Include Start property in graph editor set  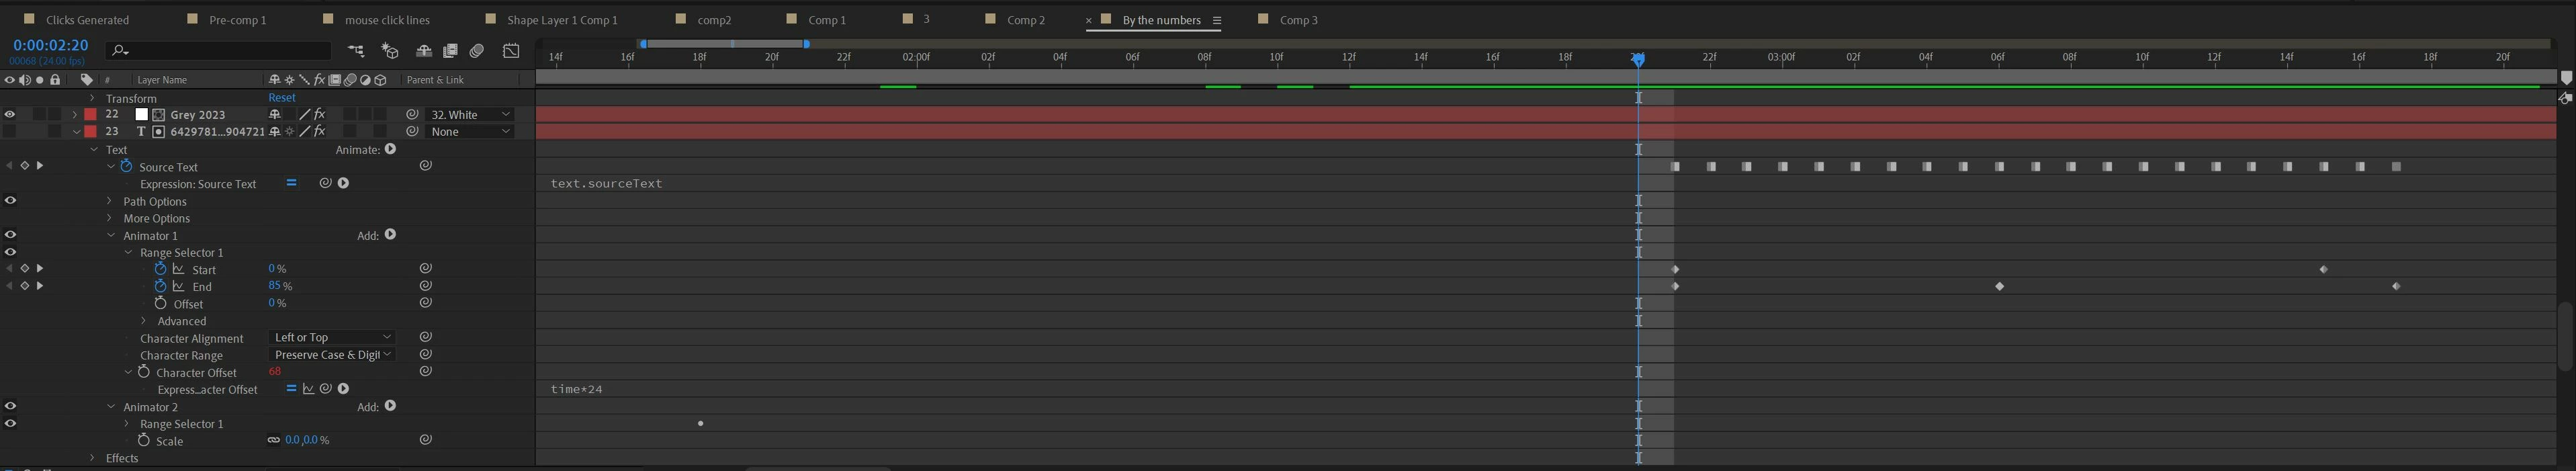pos(179,269)
